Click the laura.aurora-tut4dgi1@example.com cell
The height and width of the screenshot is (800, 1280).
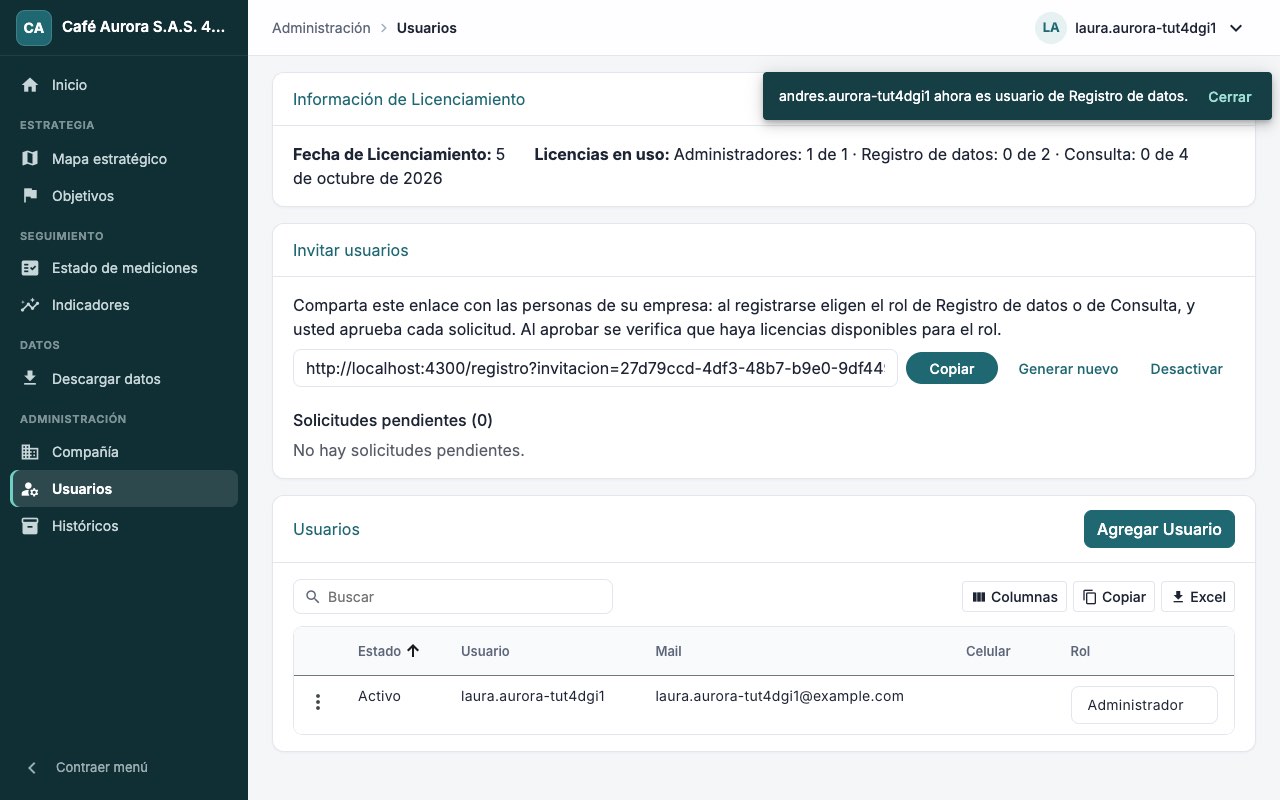[x=779, y=696]
